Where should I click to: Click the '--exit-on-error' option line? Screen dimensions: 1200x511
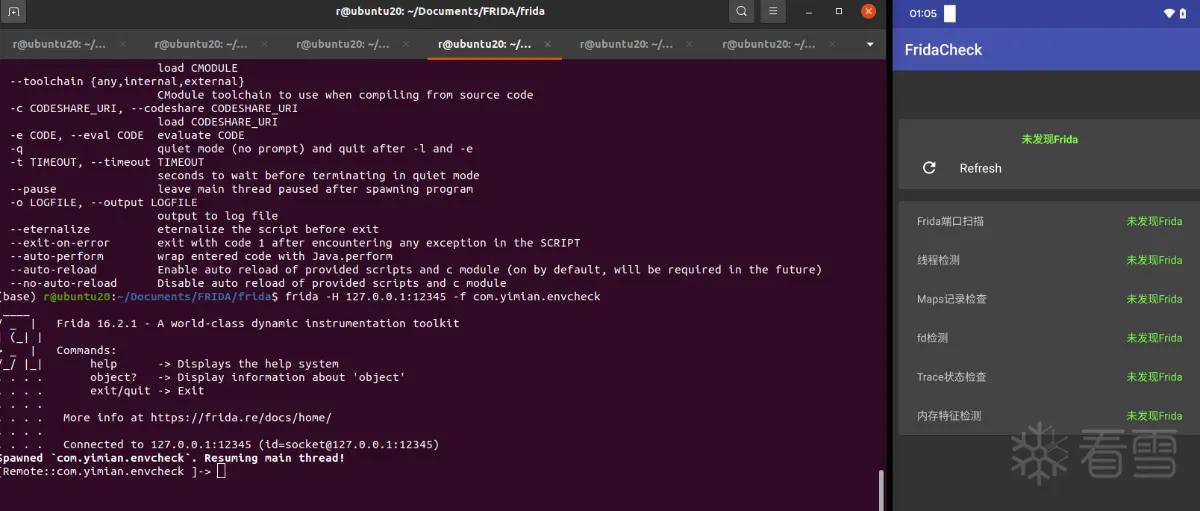(x=295, y=243)
